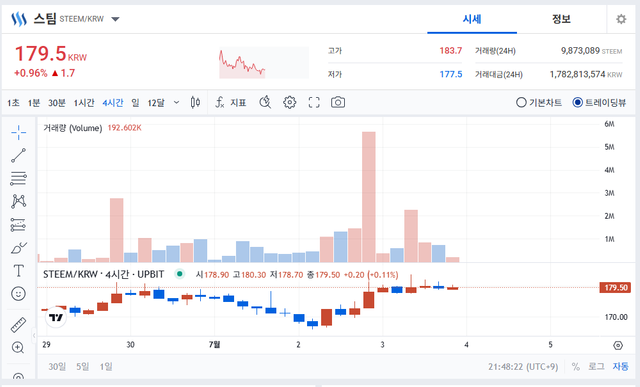Click the 24H trade amount 1,782,813,574 KRW
This screenshot has width=640, height=387.
[586, 74]
